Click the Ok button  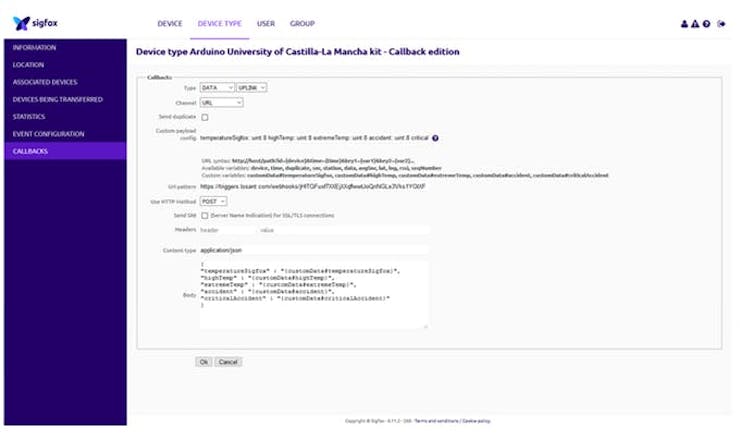click(203, 362)
